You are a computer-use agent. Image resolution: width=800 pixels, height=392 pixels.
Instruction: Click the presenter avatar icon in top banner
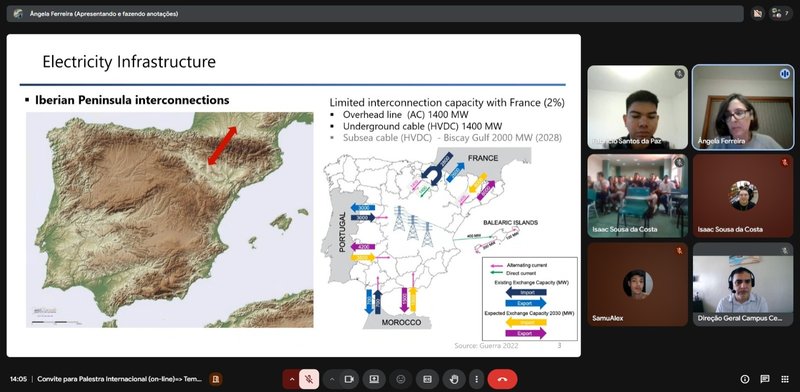[18, 14]
